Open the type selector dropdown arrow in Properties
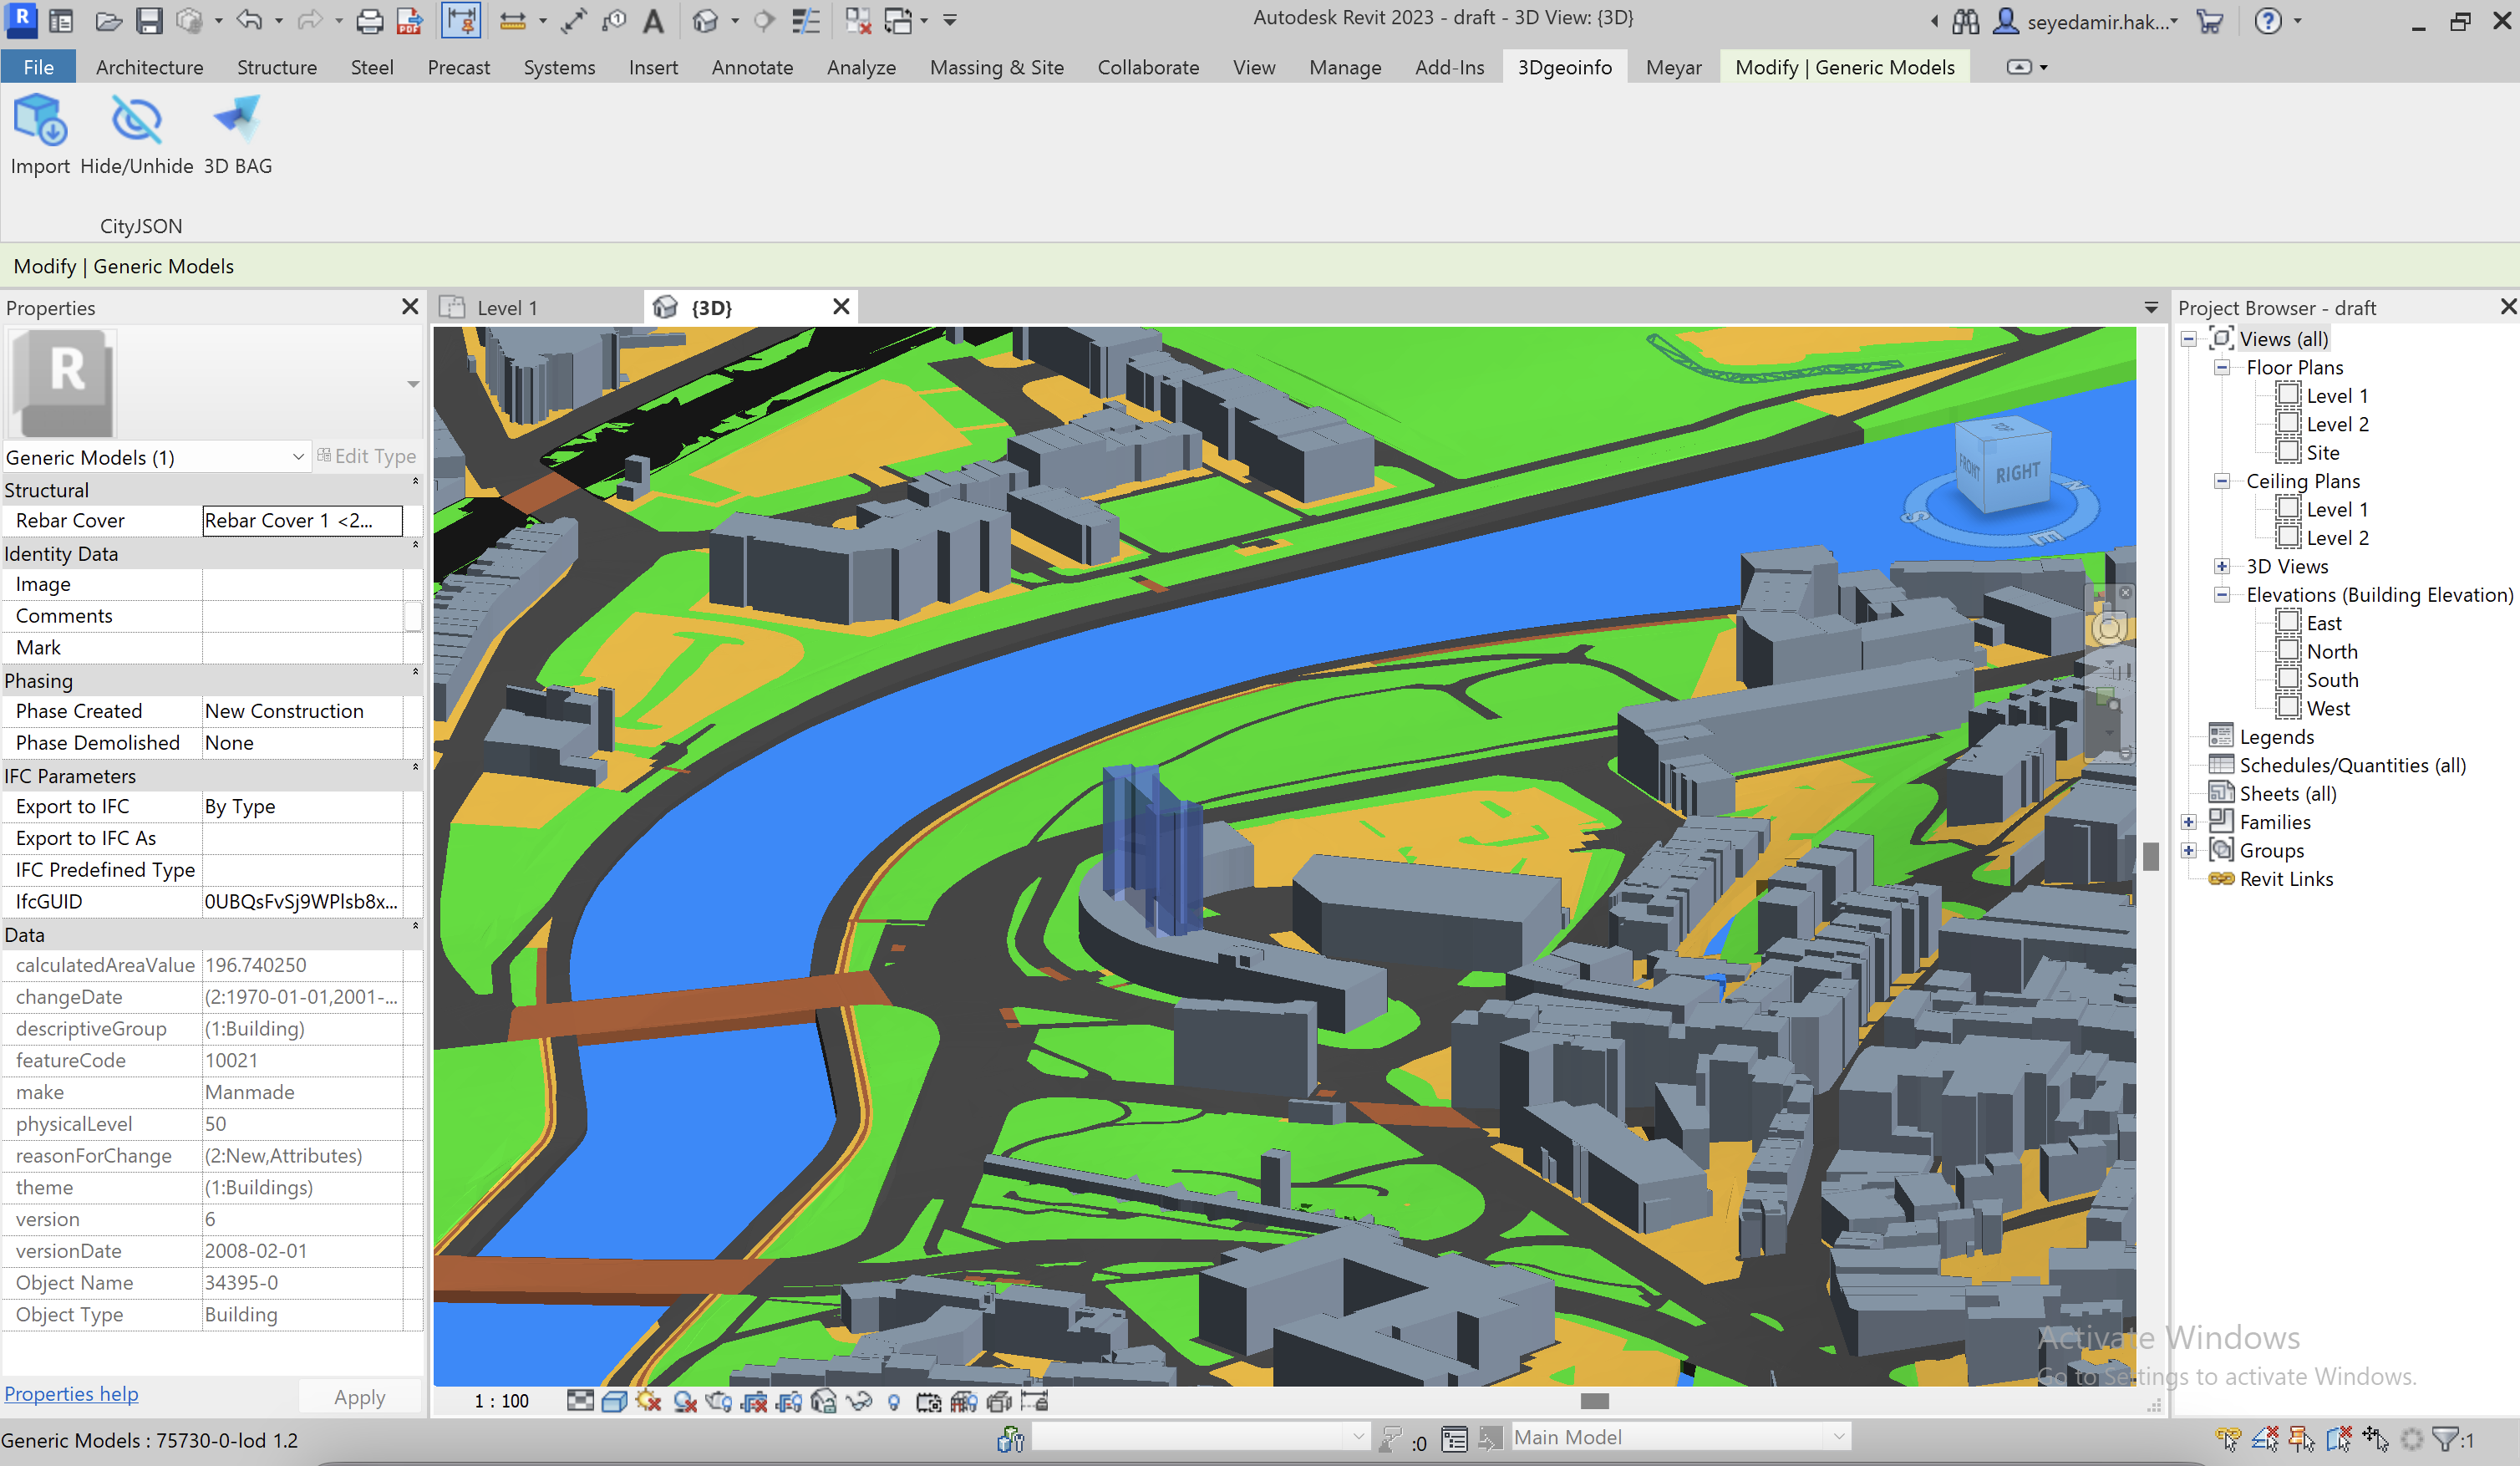The width and height of the screenshot is (2520, 1466). click(413, 384)
